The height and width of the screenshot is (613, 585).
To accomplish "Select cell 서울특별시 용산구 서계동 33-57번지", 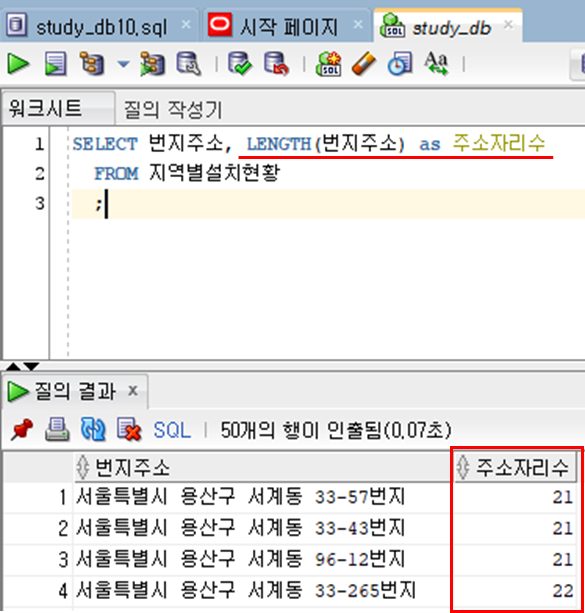I will point(261,497).
